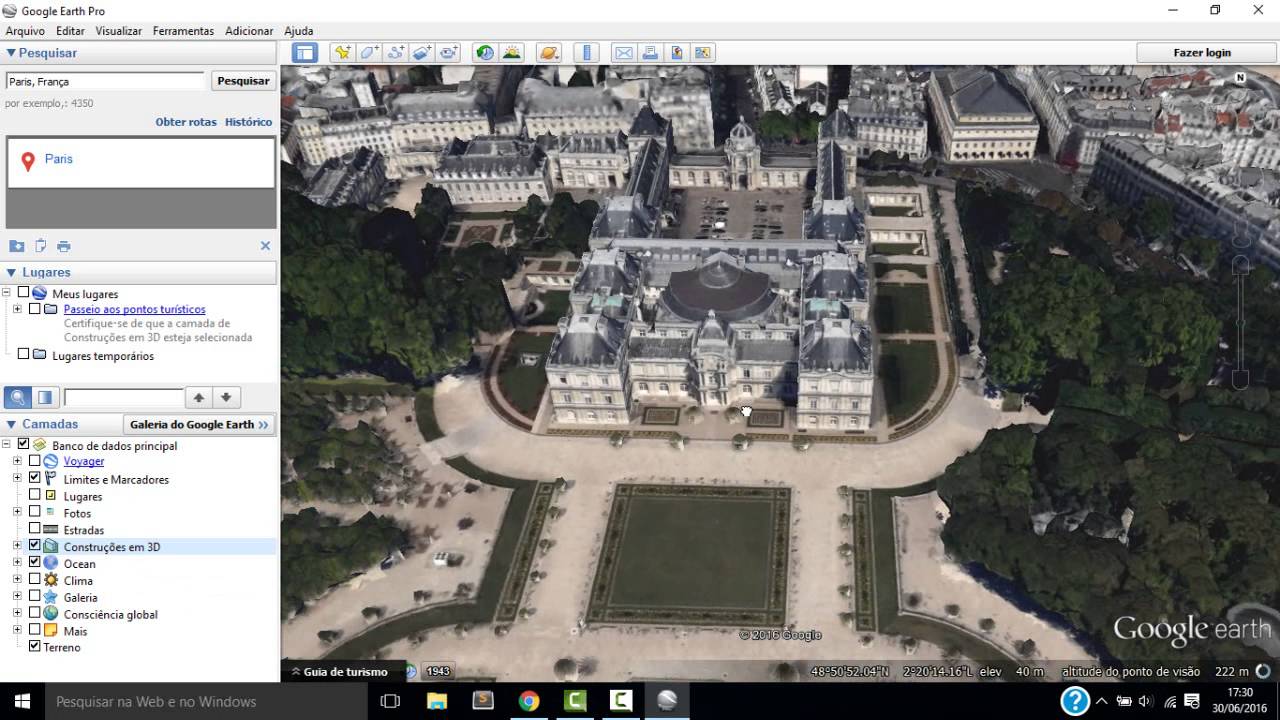Click Fazer login button
Viewport: 1280px width, 720px height.
pyautogui.click(x=1202, y=53)
